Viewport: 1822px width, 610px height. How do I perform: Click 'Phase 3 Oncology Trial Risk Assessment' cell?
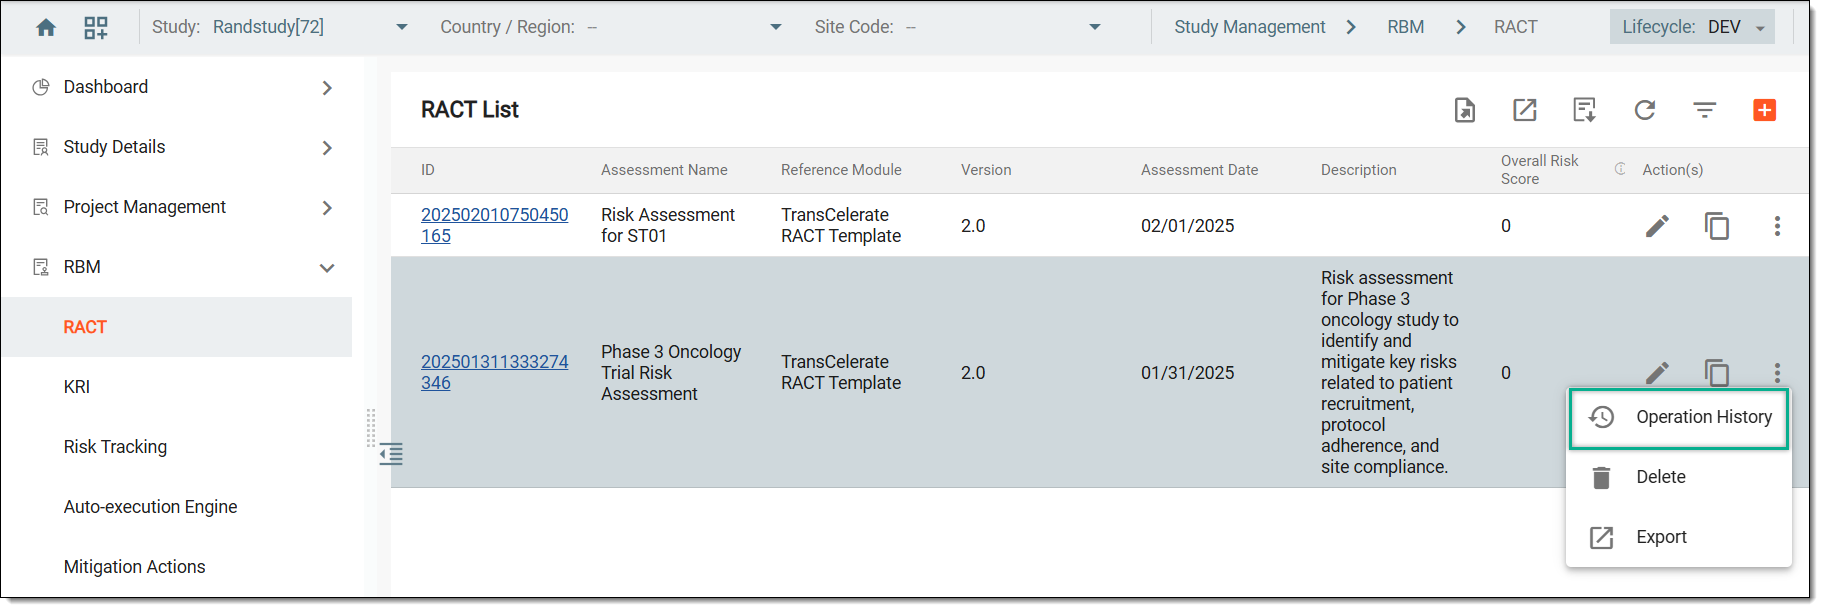point(671,373)
